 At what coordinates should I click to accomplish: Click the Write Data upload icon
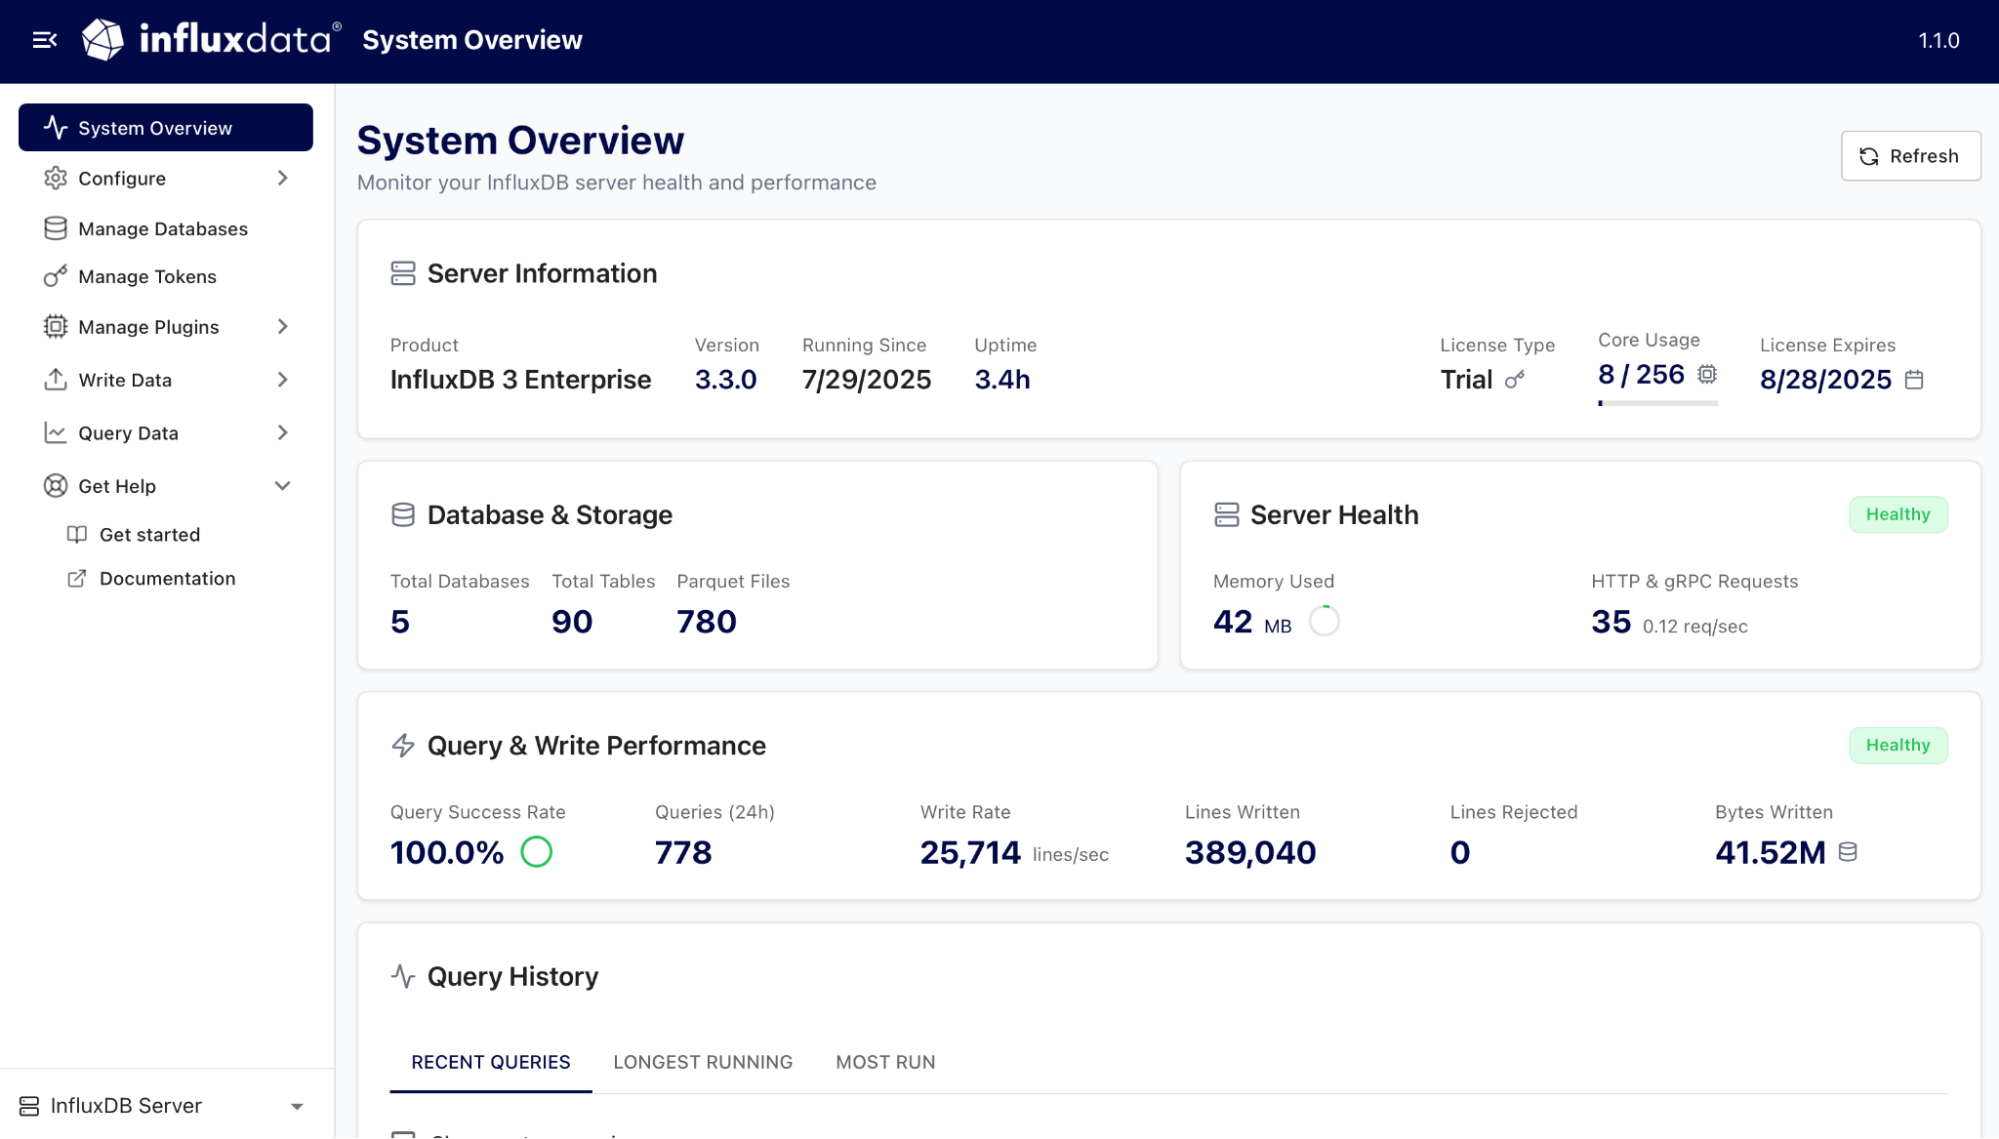56,380
